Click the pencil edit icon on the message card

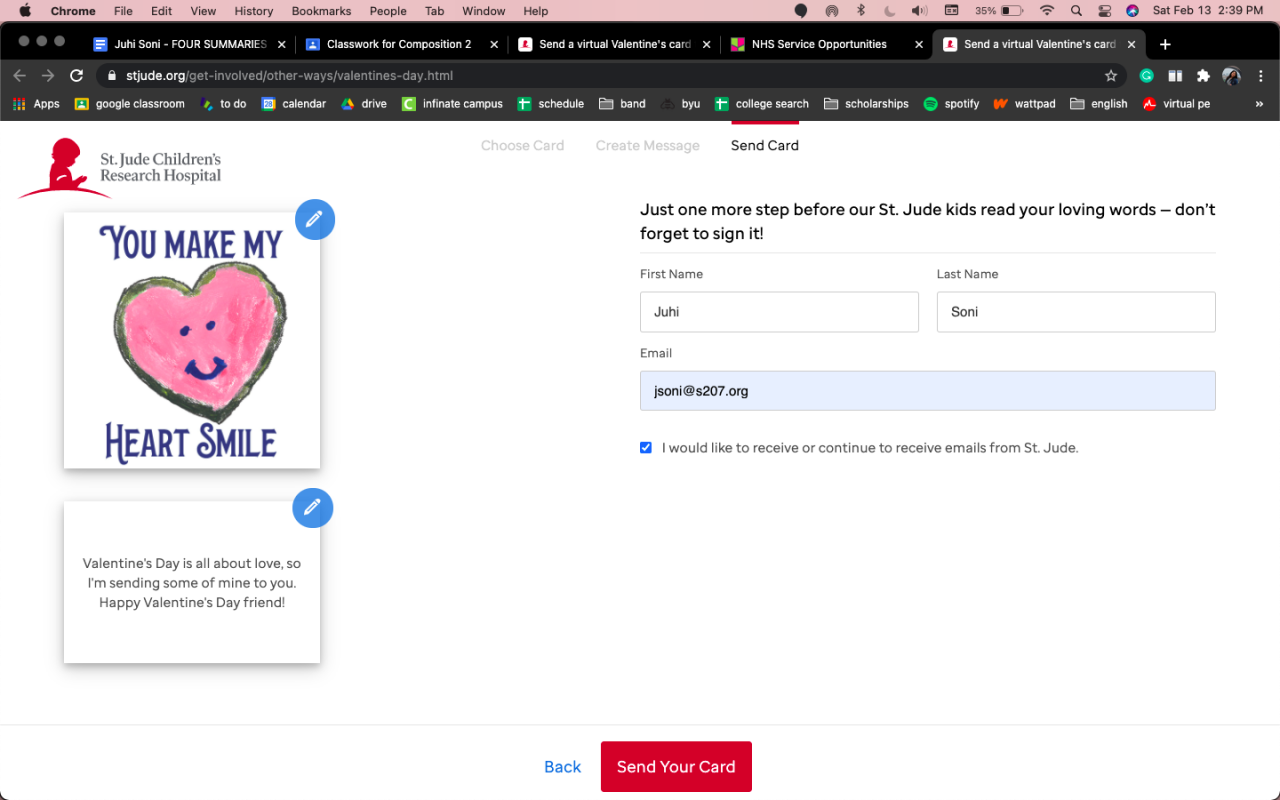(313, 508)
